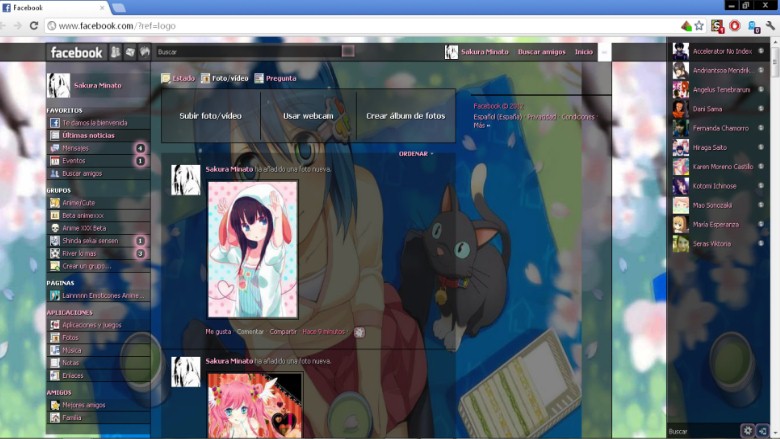Select the Pregunta composer tab

(x=275, y=78)
